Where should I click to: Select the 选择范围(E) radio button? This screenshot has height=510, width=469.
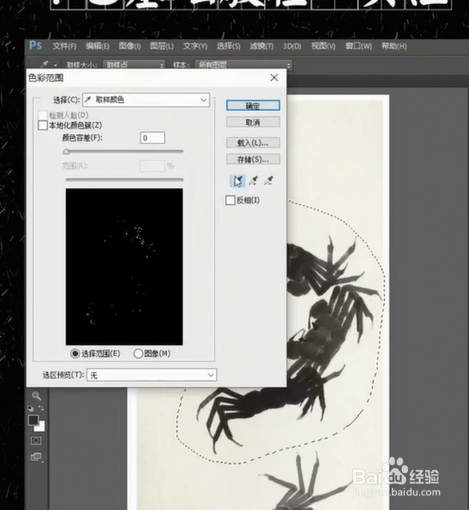75,353
